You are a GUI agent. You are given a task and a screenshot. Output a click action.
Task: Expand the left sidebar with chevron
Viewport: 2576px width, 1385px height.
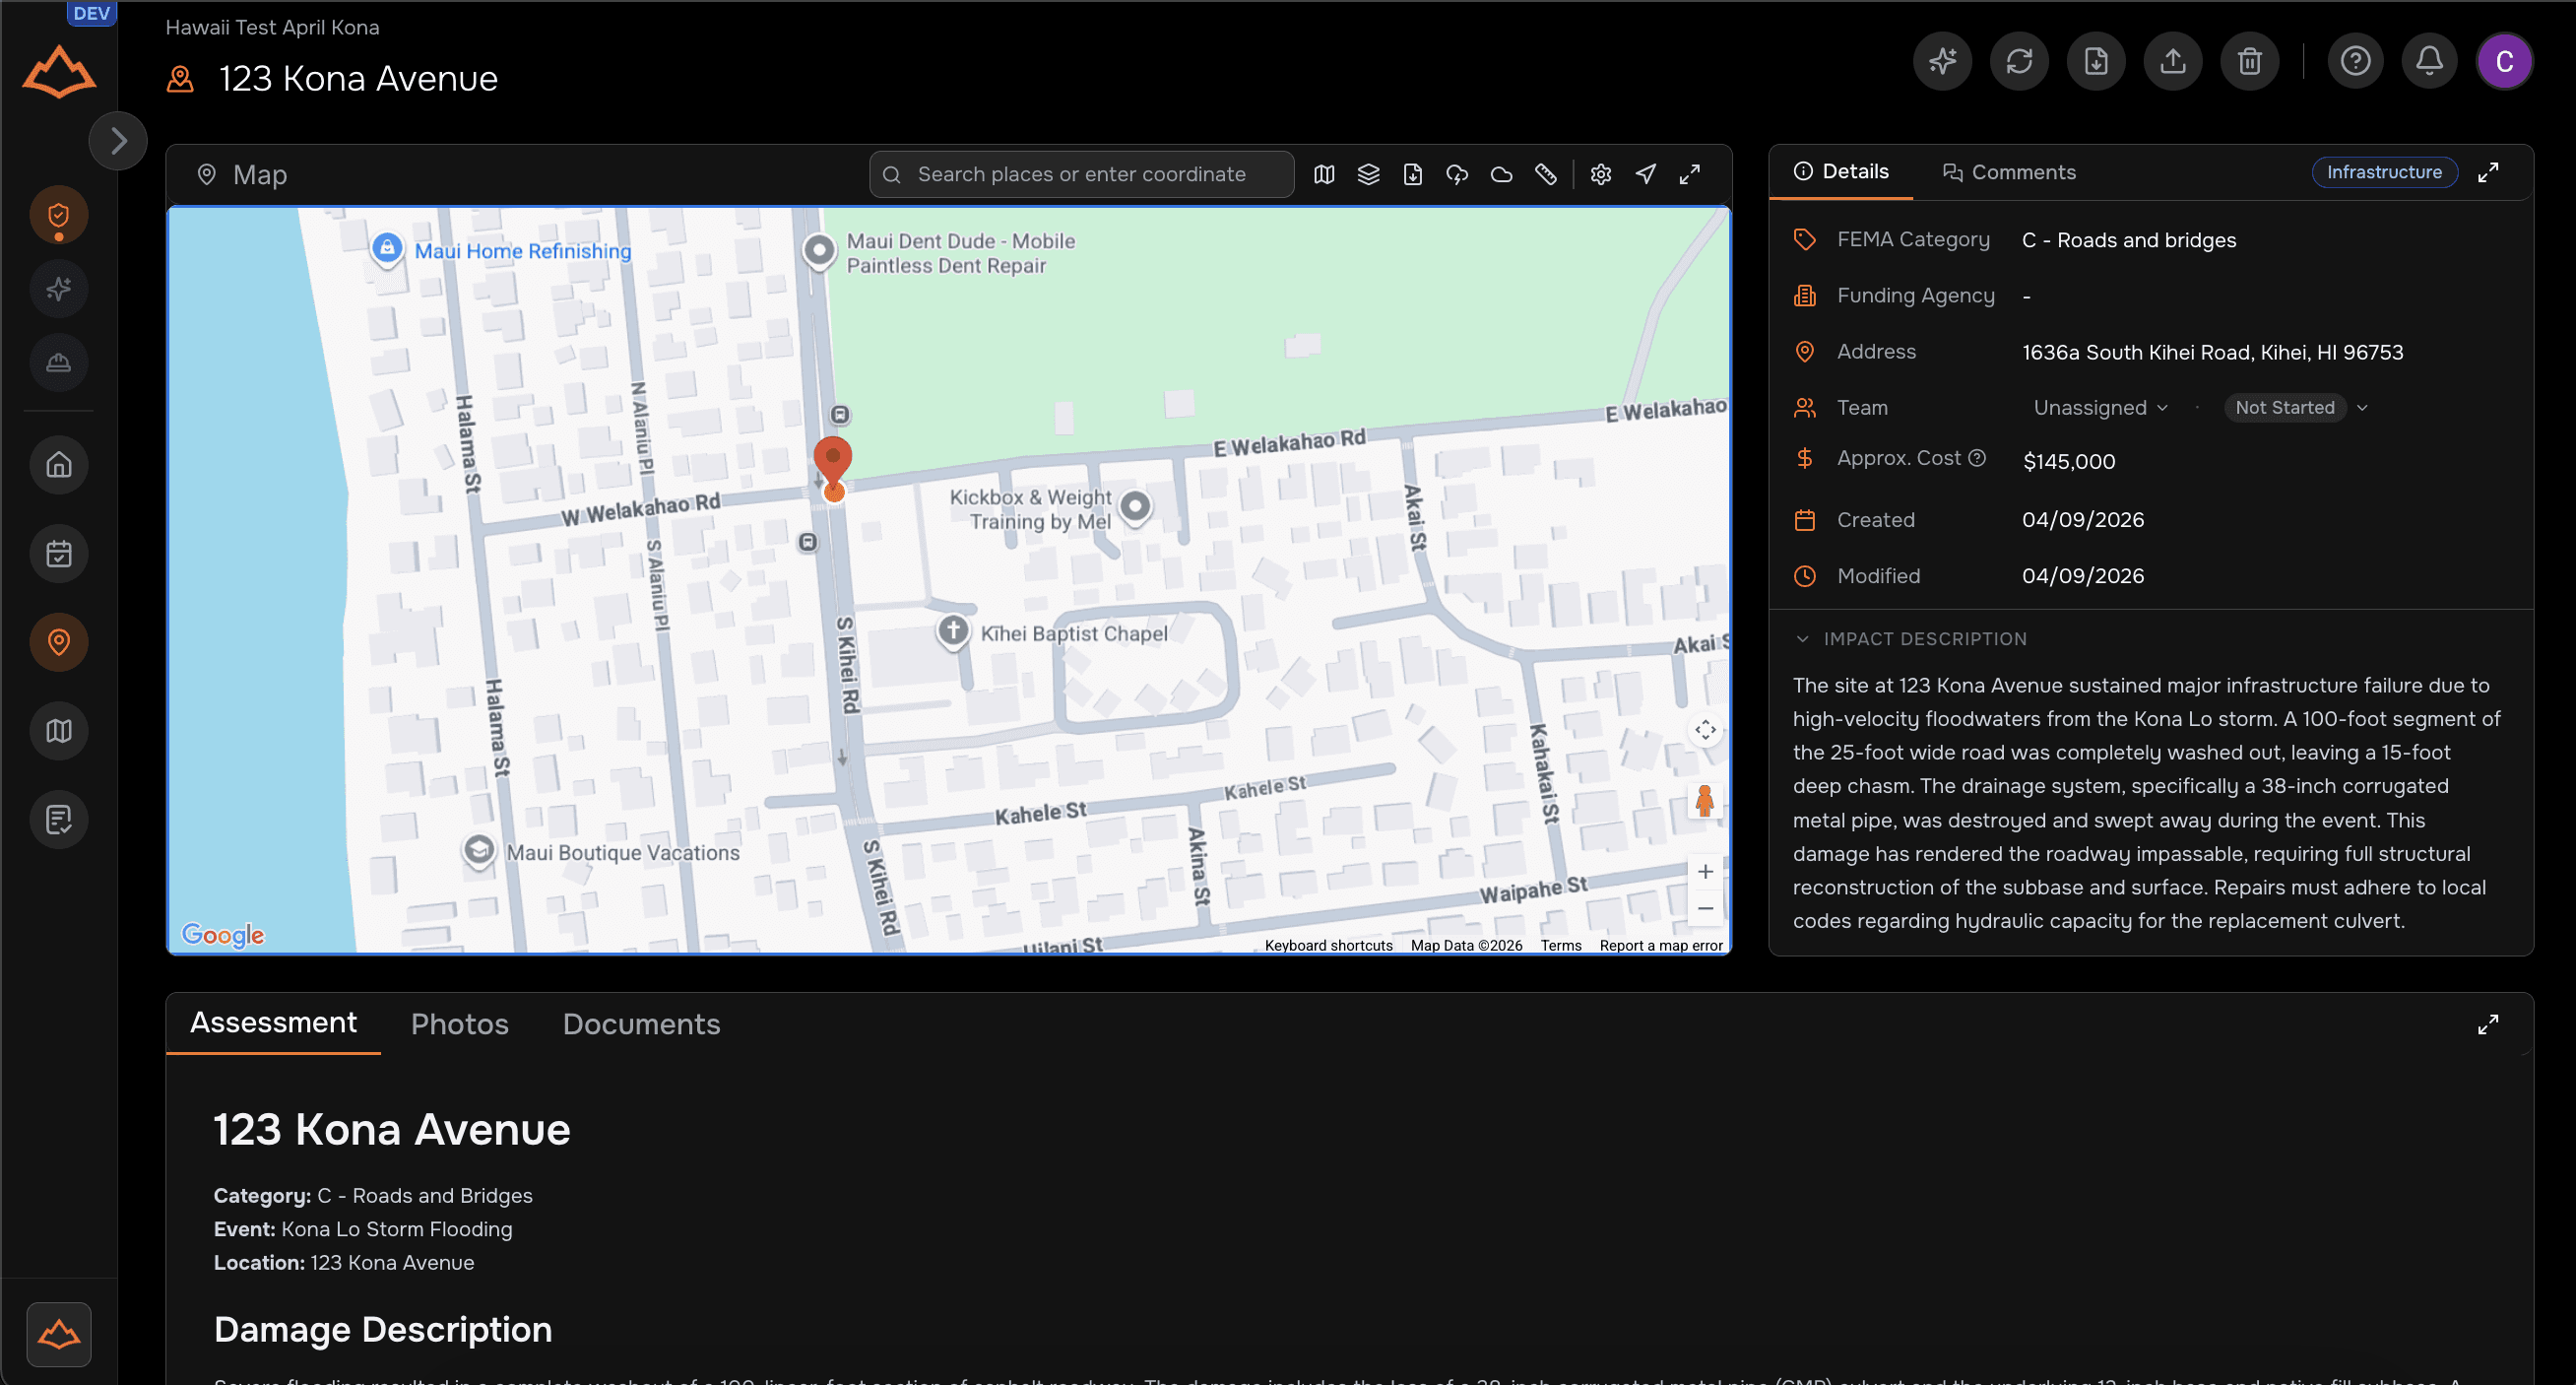(118, 141)
